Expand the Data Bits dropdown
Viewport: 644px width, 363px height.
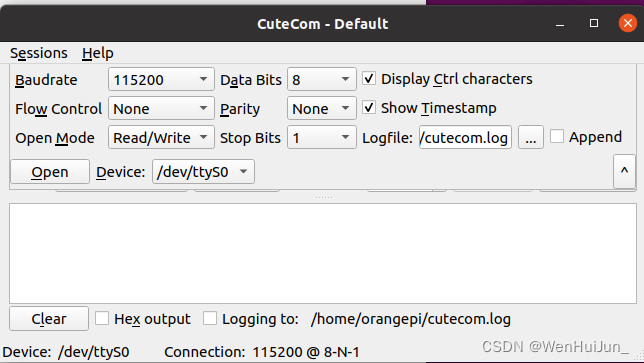[322, 79]
